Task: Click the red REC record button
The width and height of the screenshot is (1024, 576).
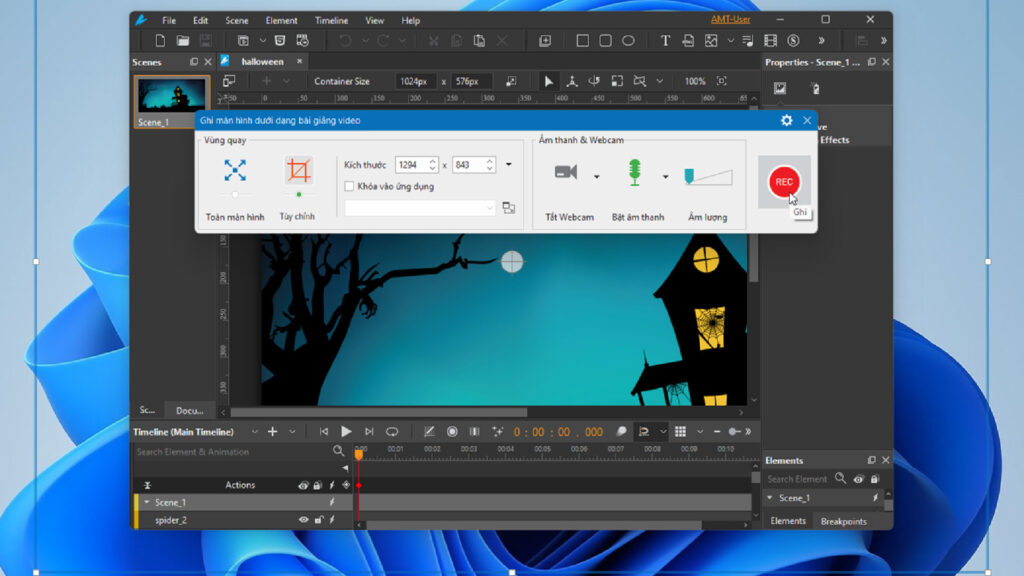Action: pyautogui.click(x=784, y=182)
